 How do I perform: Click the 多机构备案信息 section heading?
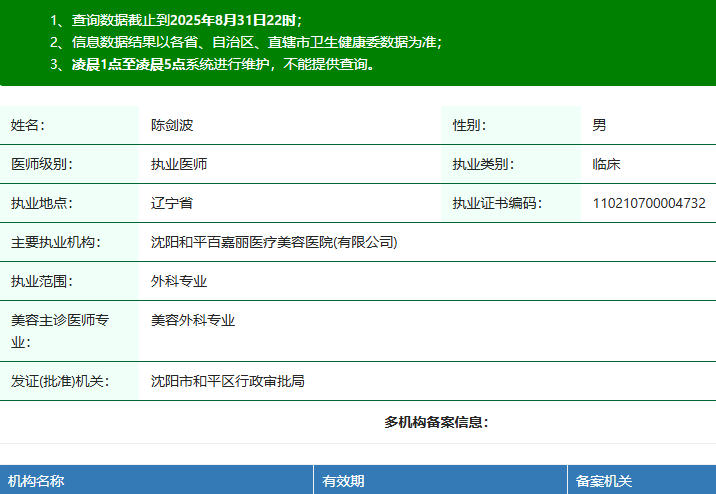tap(436, 422)
